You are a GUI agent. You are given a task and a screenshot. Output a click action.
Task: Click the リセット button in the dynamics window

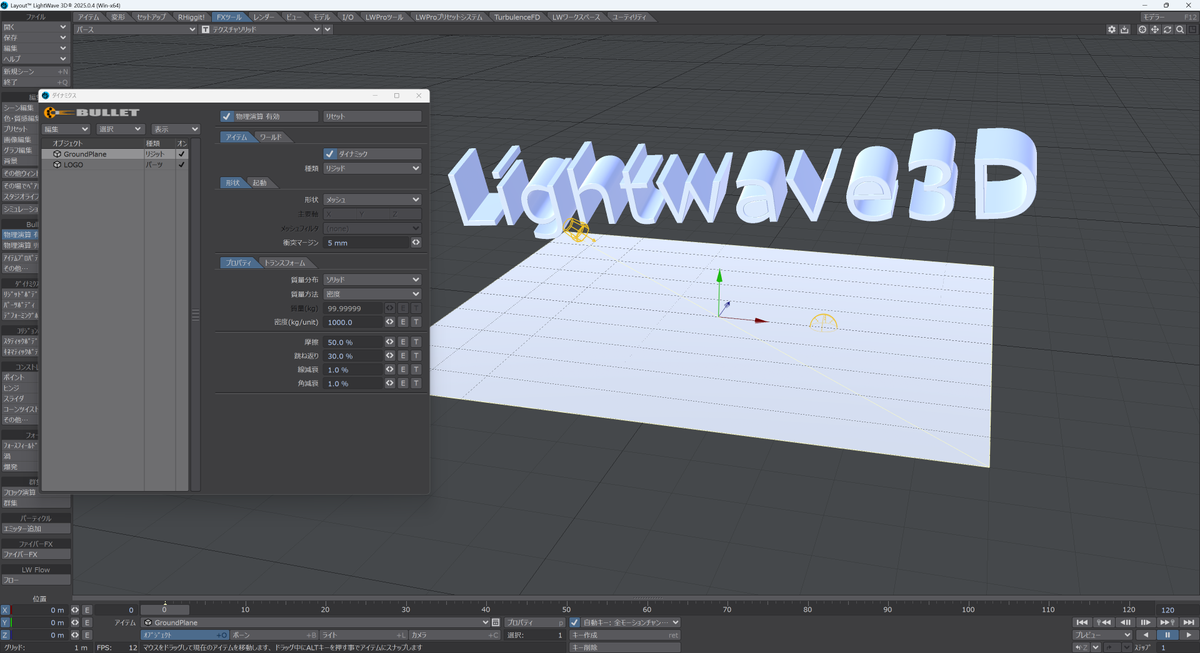[372, 117]
